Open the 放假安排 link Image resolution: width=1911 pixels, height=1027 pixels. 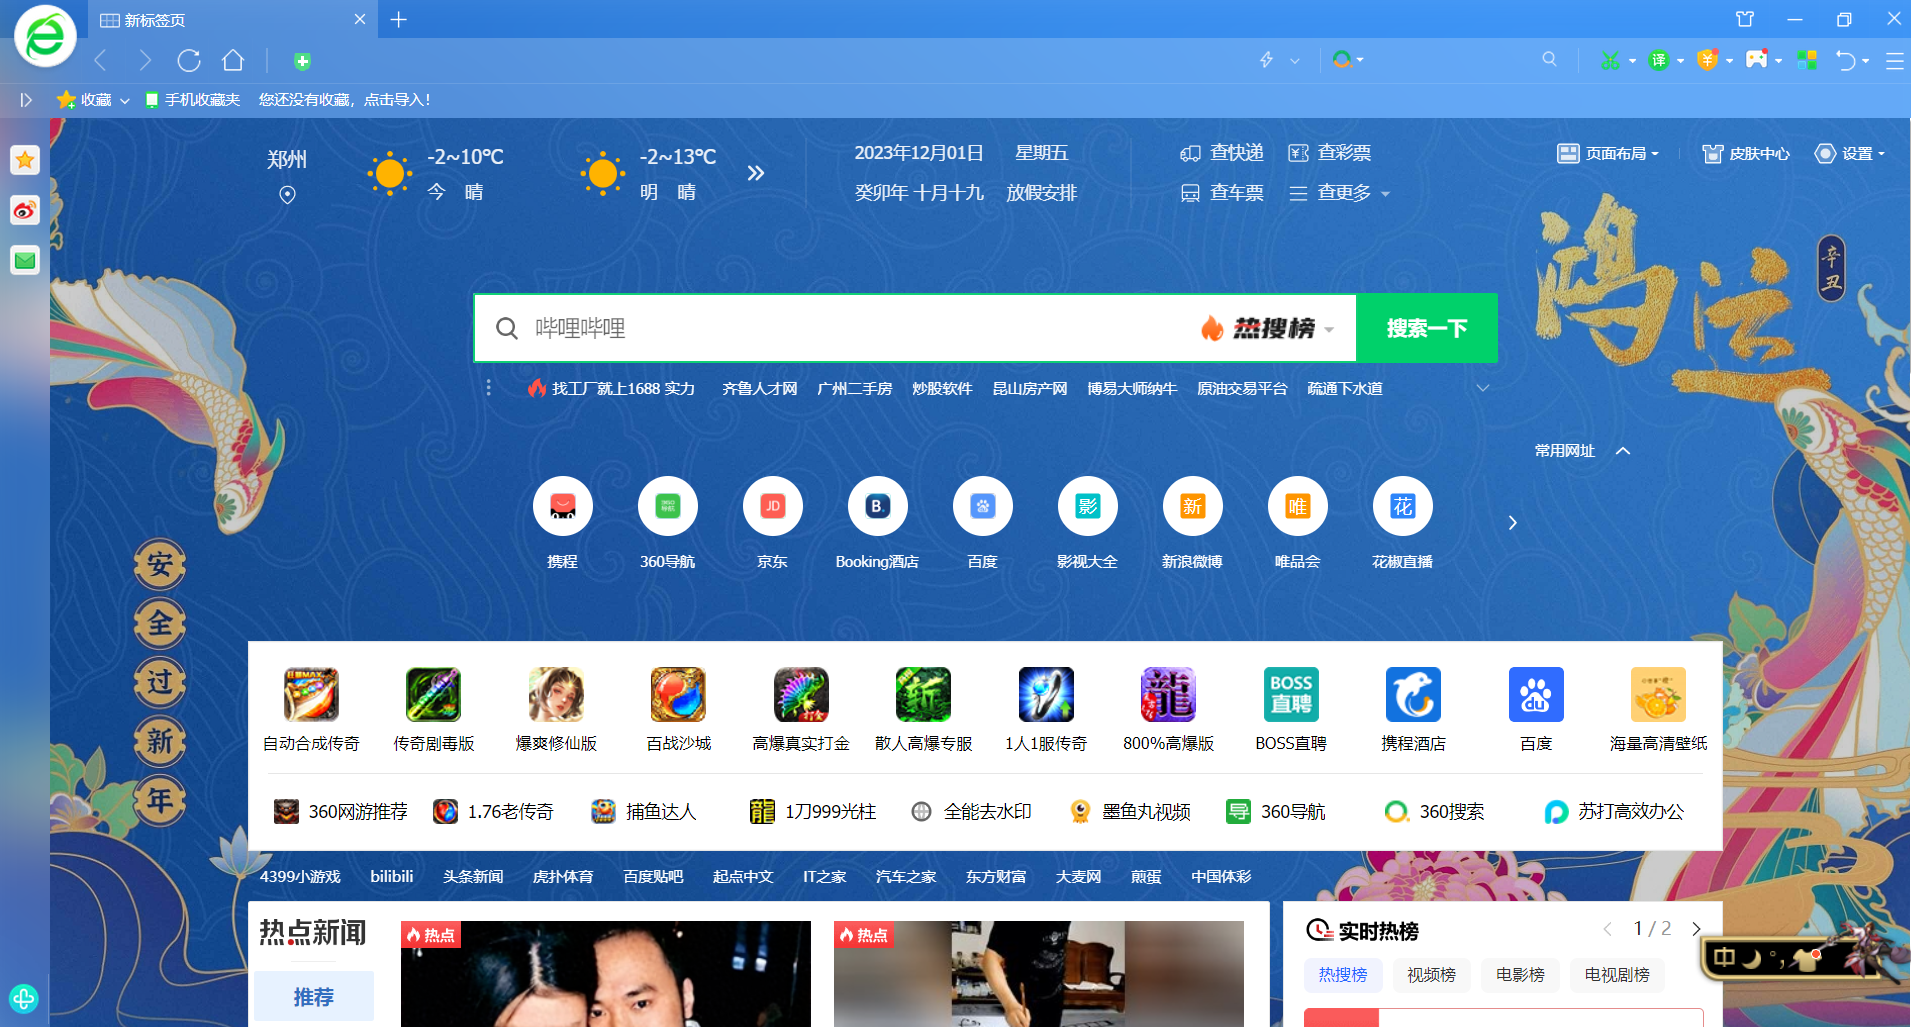click(1042, 193)
